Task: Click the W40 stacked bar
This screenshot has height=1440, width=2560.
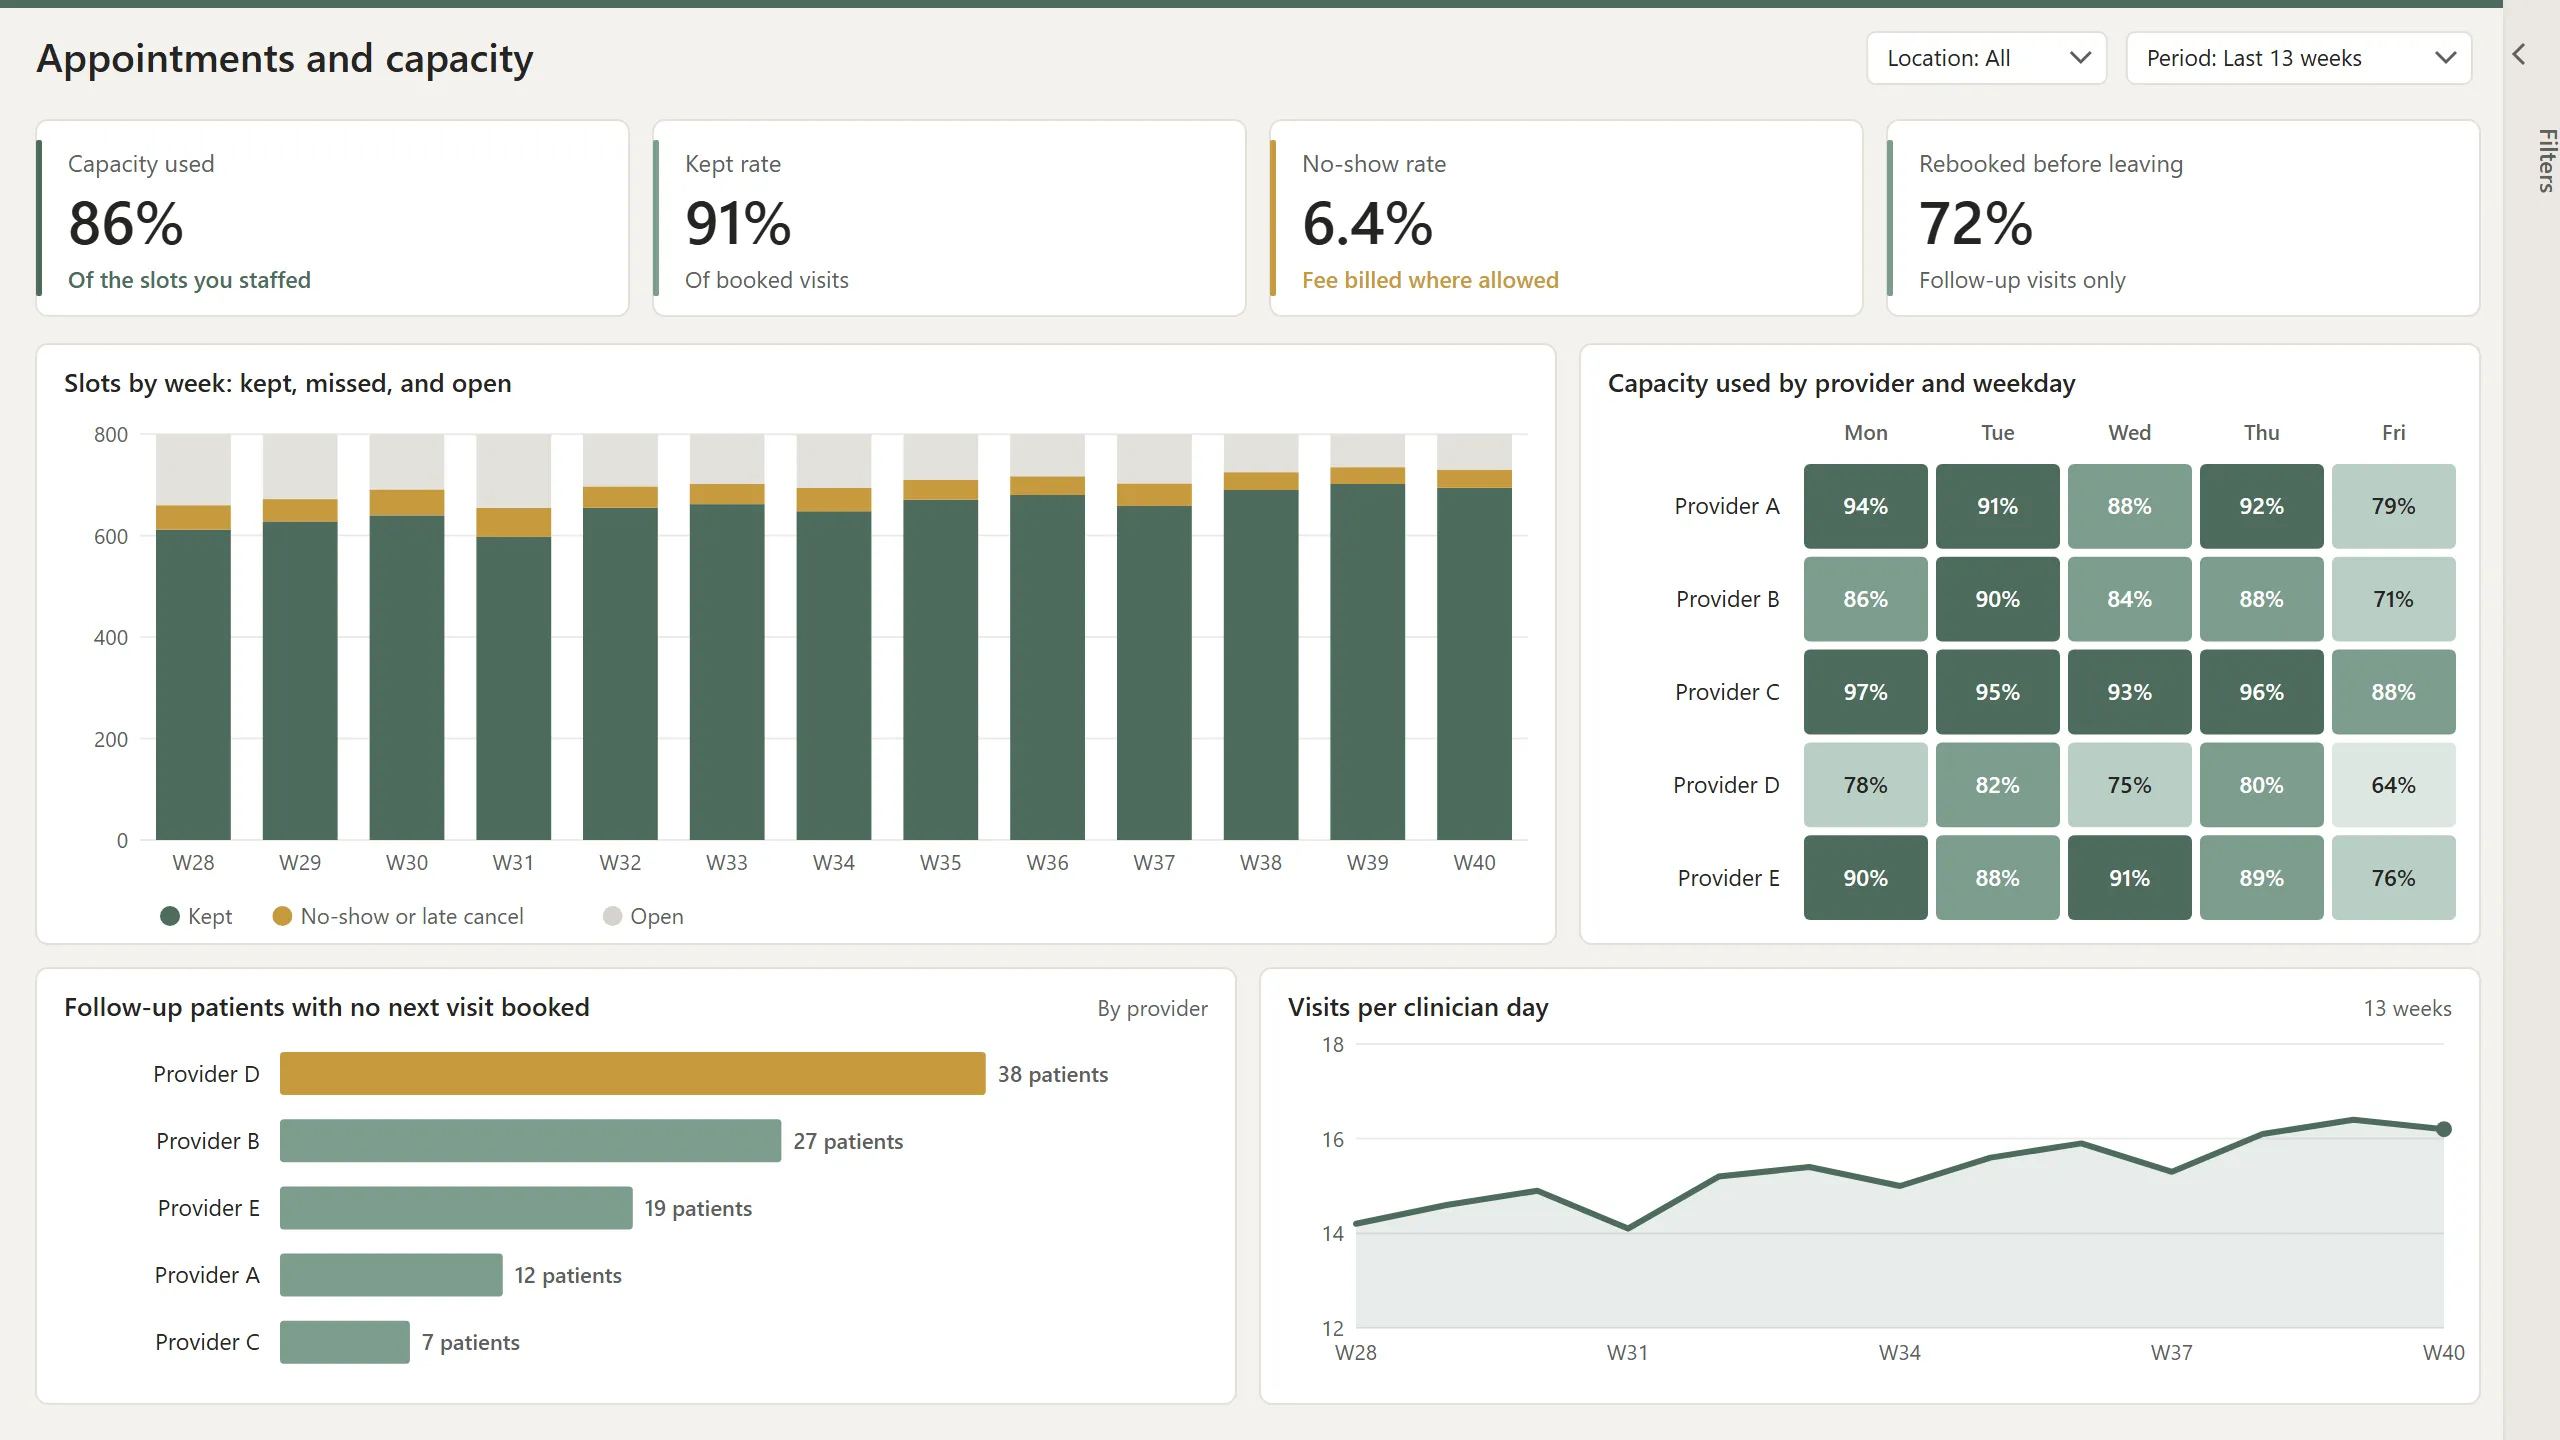Action: pos(1474,637)
